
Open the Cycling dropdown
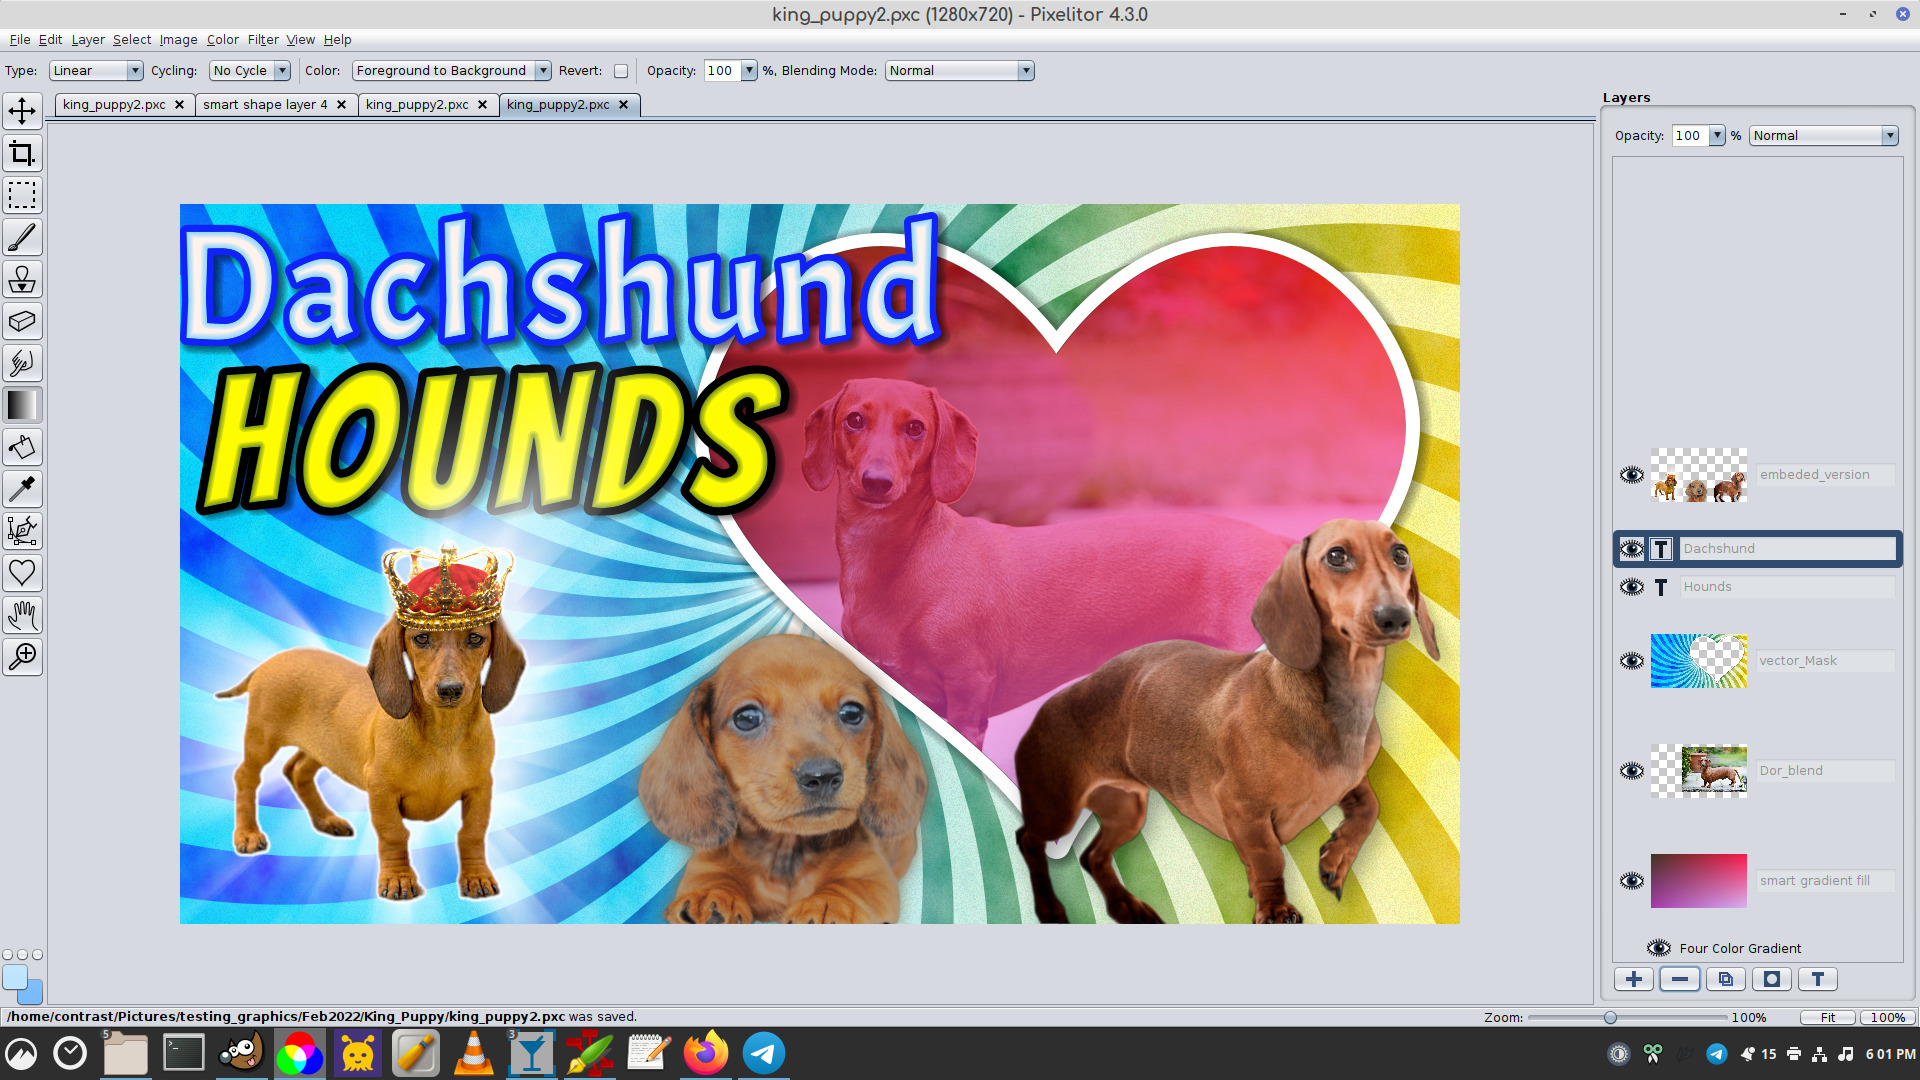coord(250,71)
